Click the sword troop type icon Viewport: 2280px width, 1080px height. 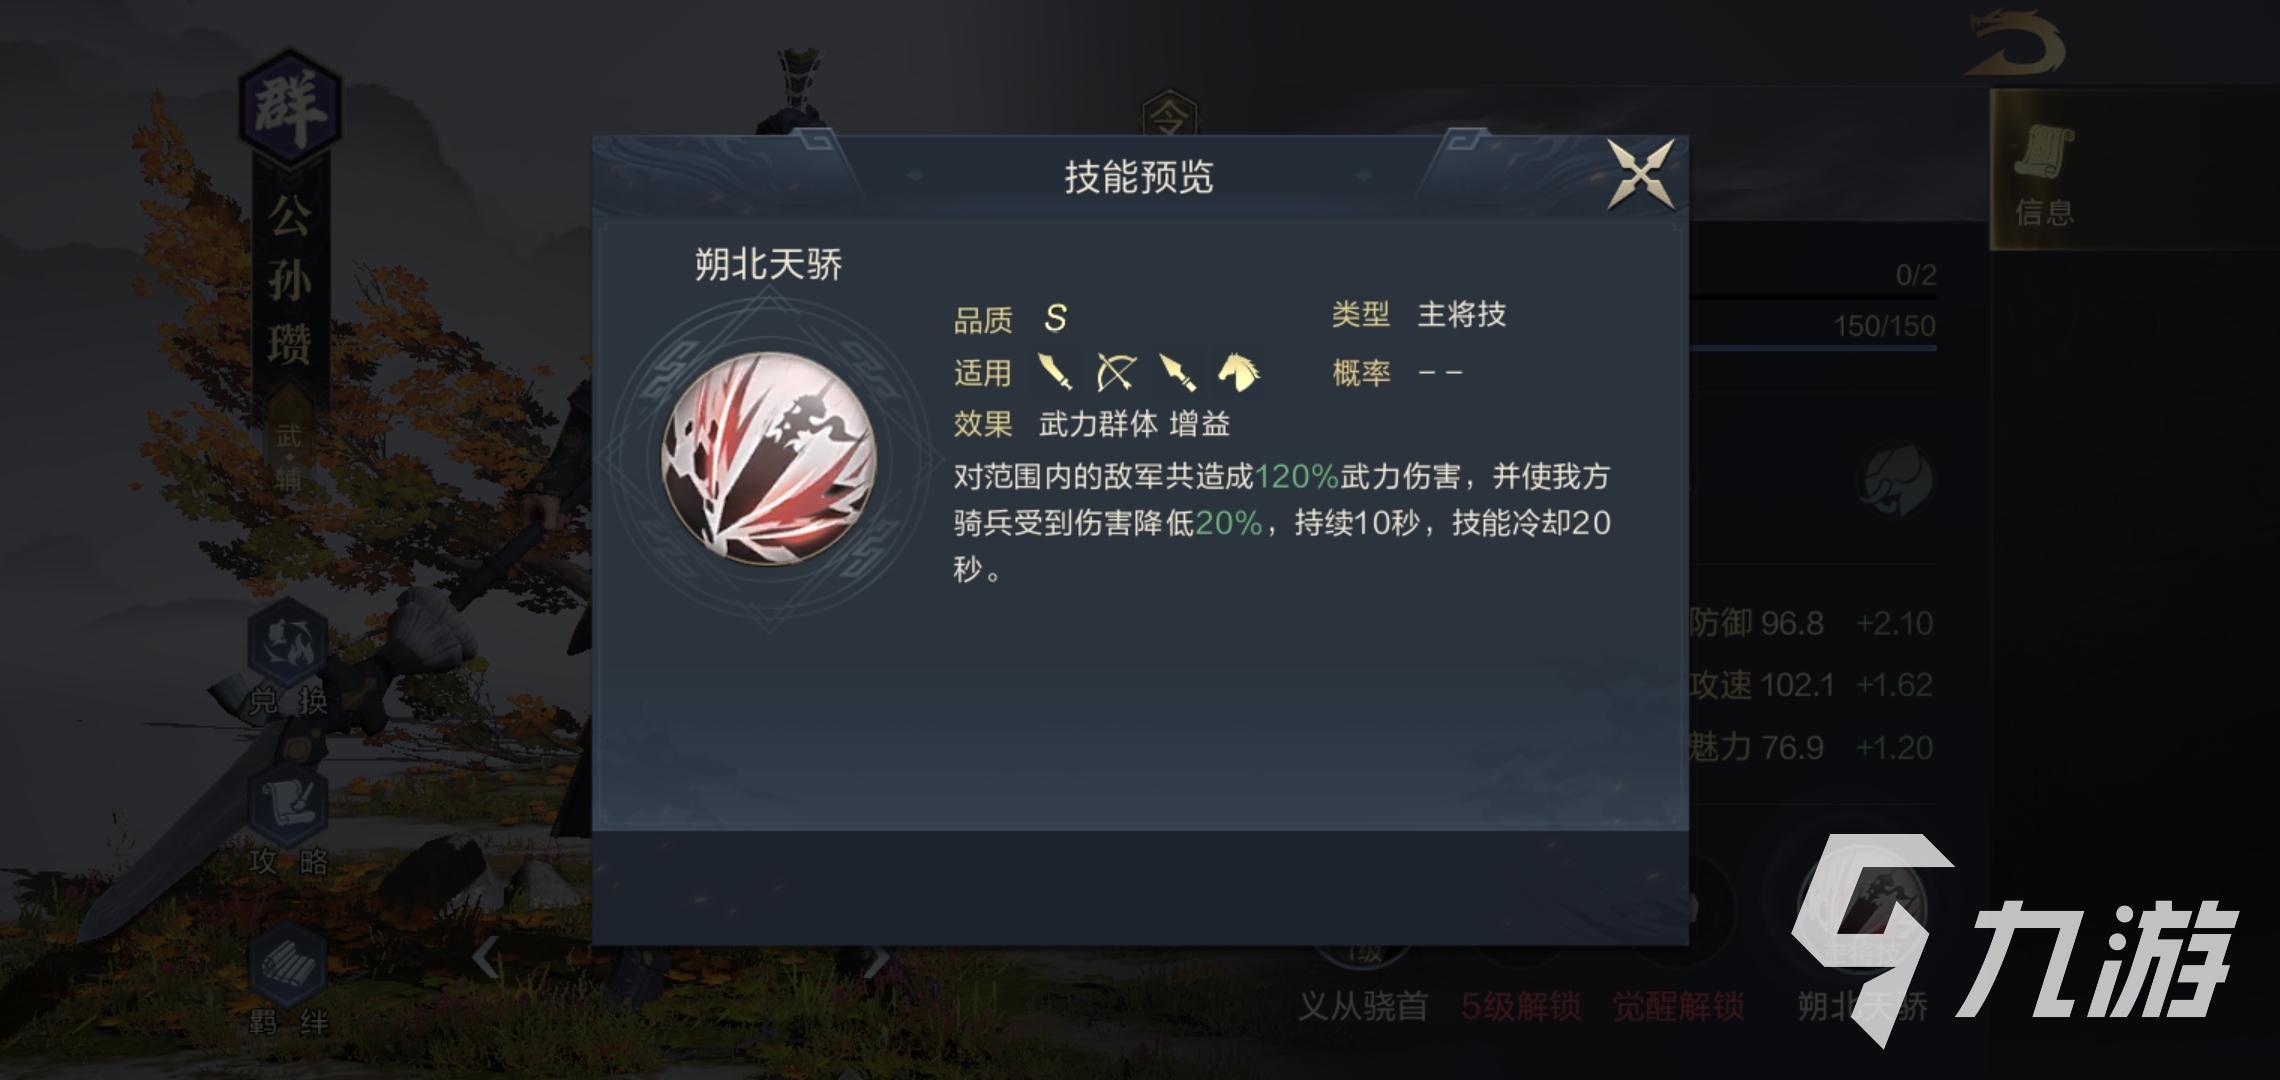tap(1056, 372)
